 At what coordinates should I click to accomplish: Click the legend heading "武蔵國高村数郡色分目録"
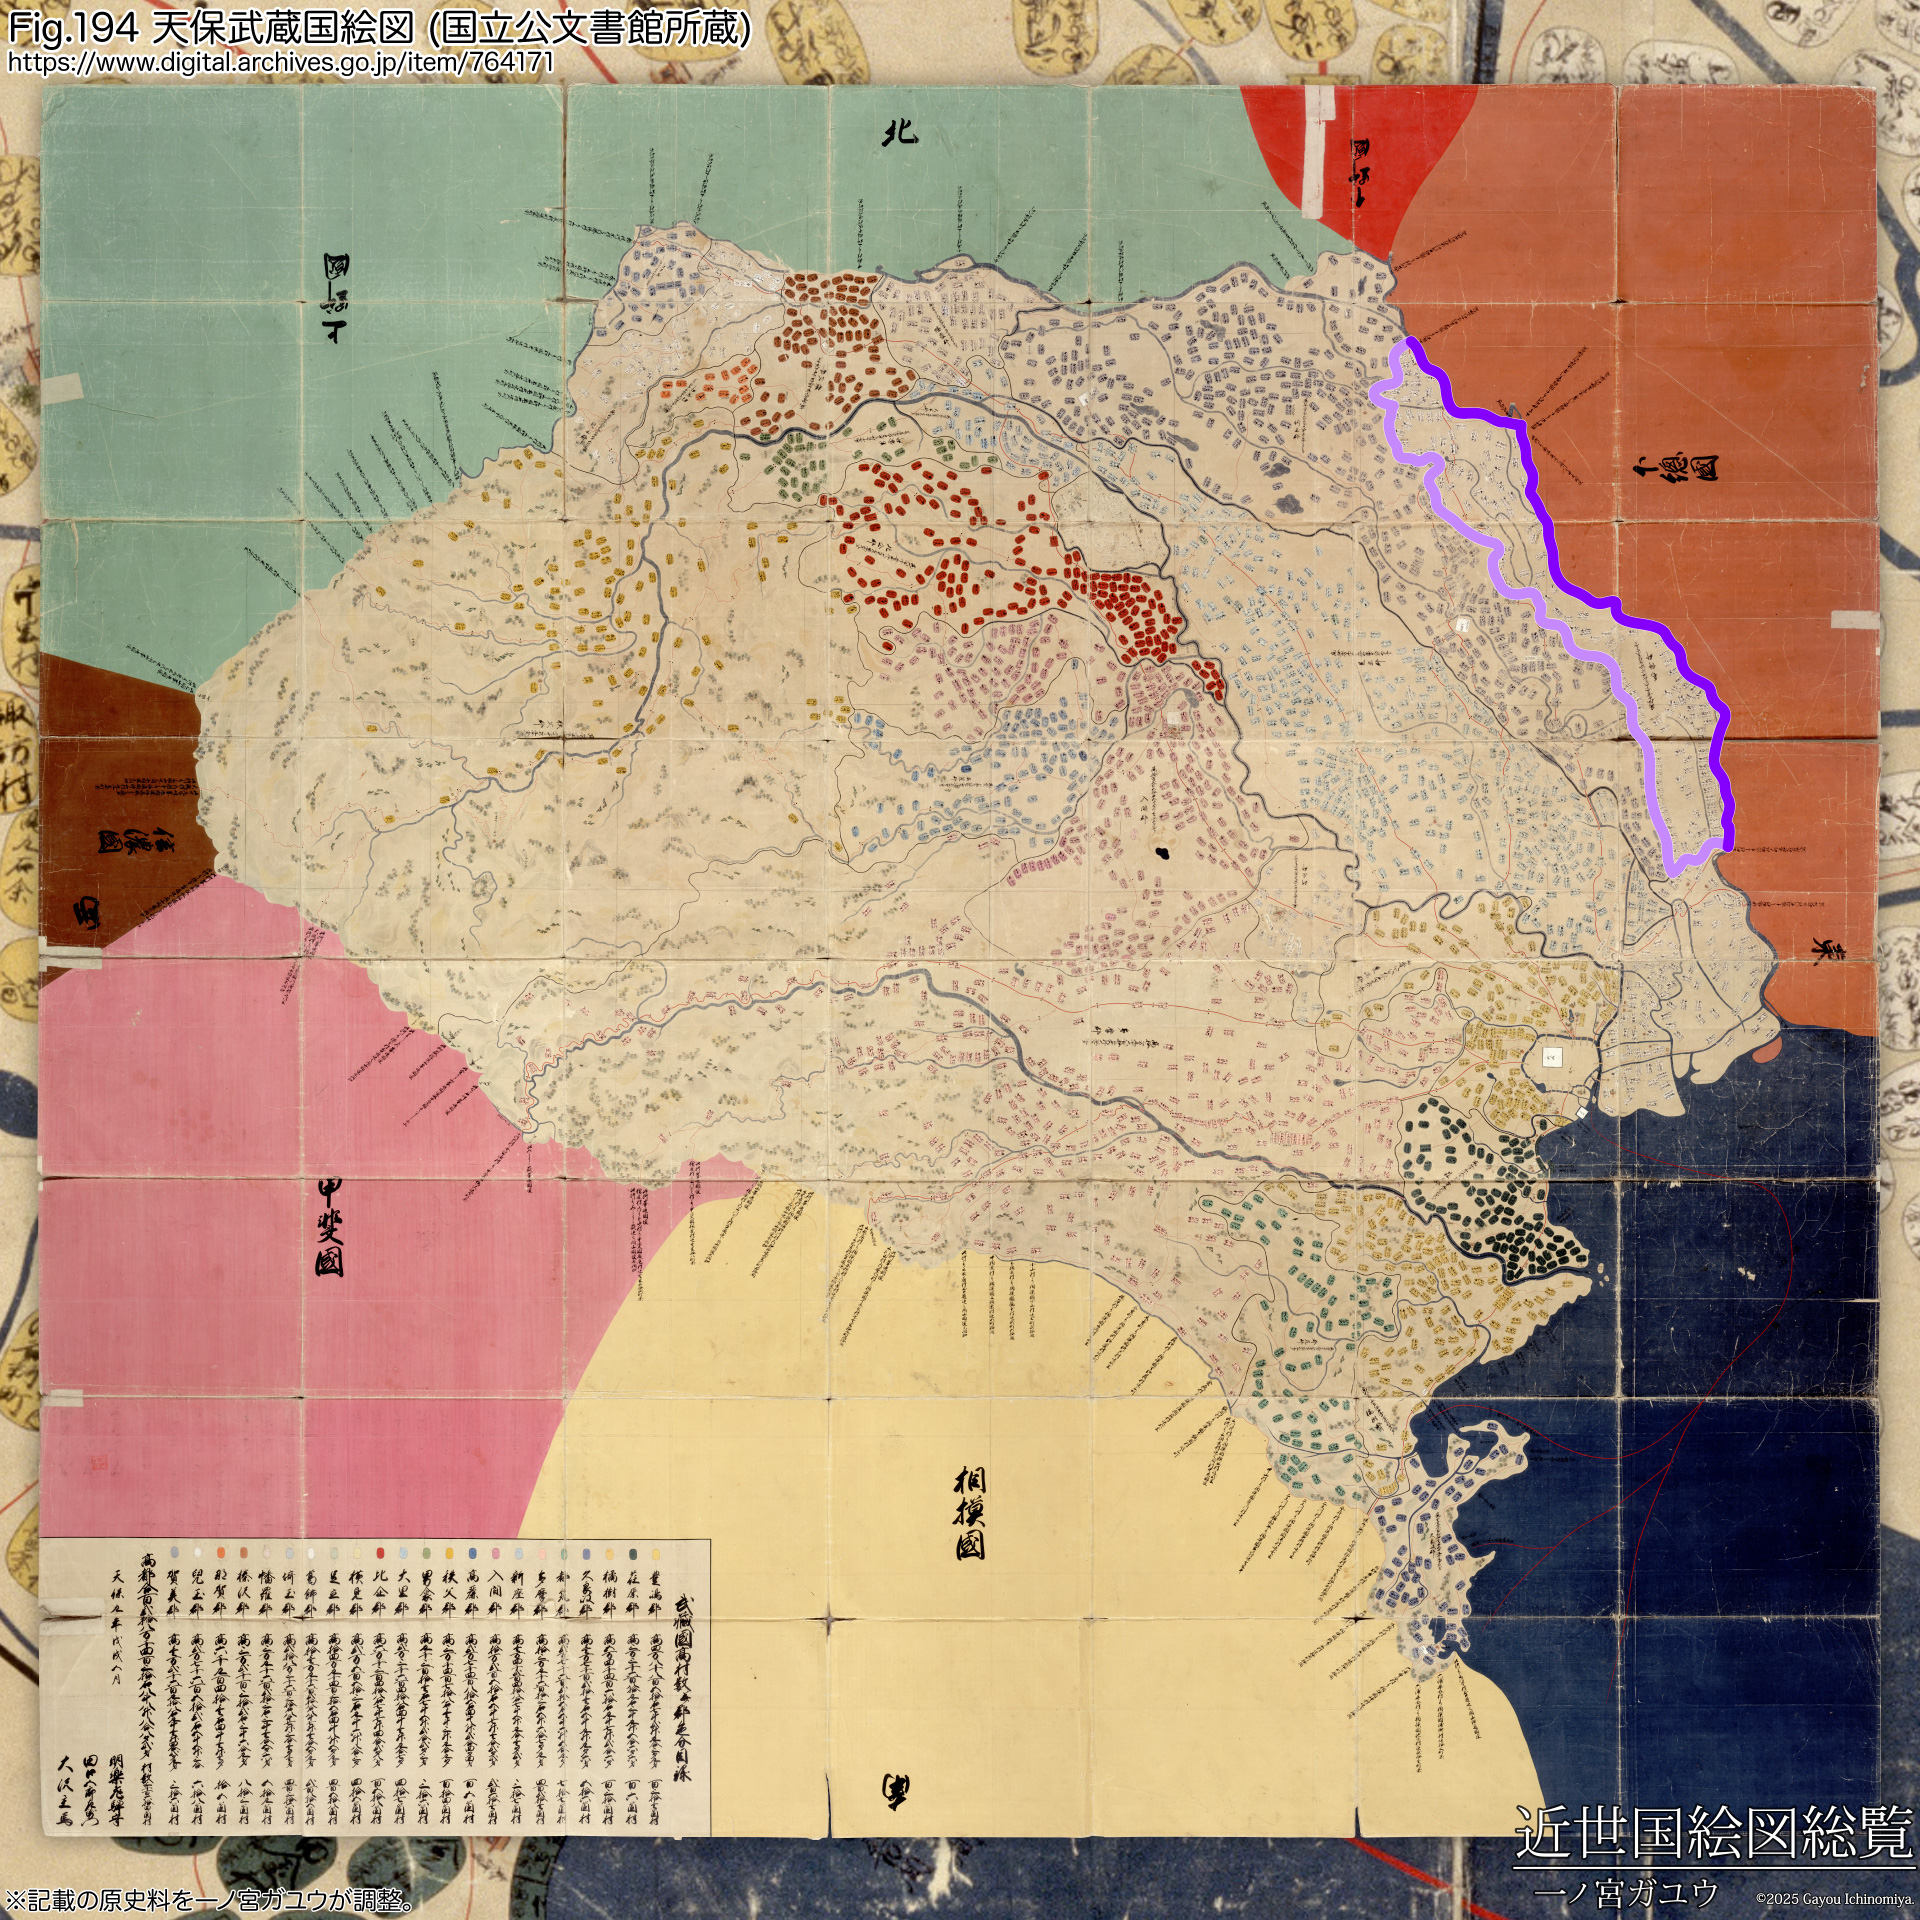click(684, 1688)
